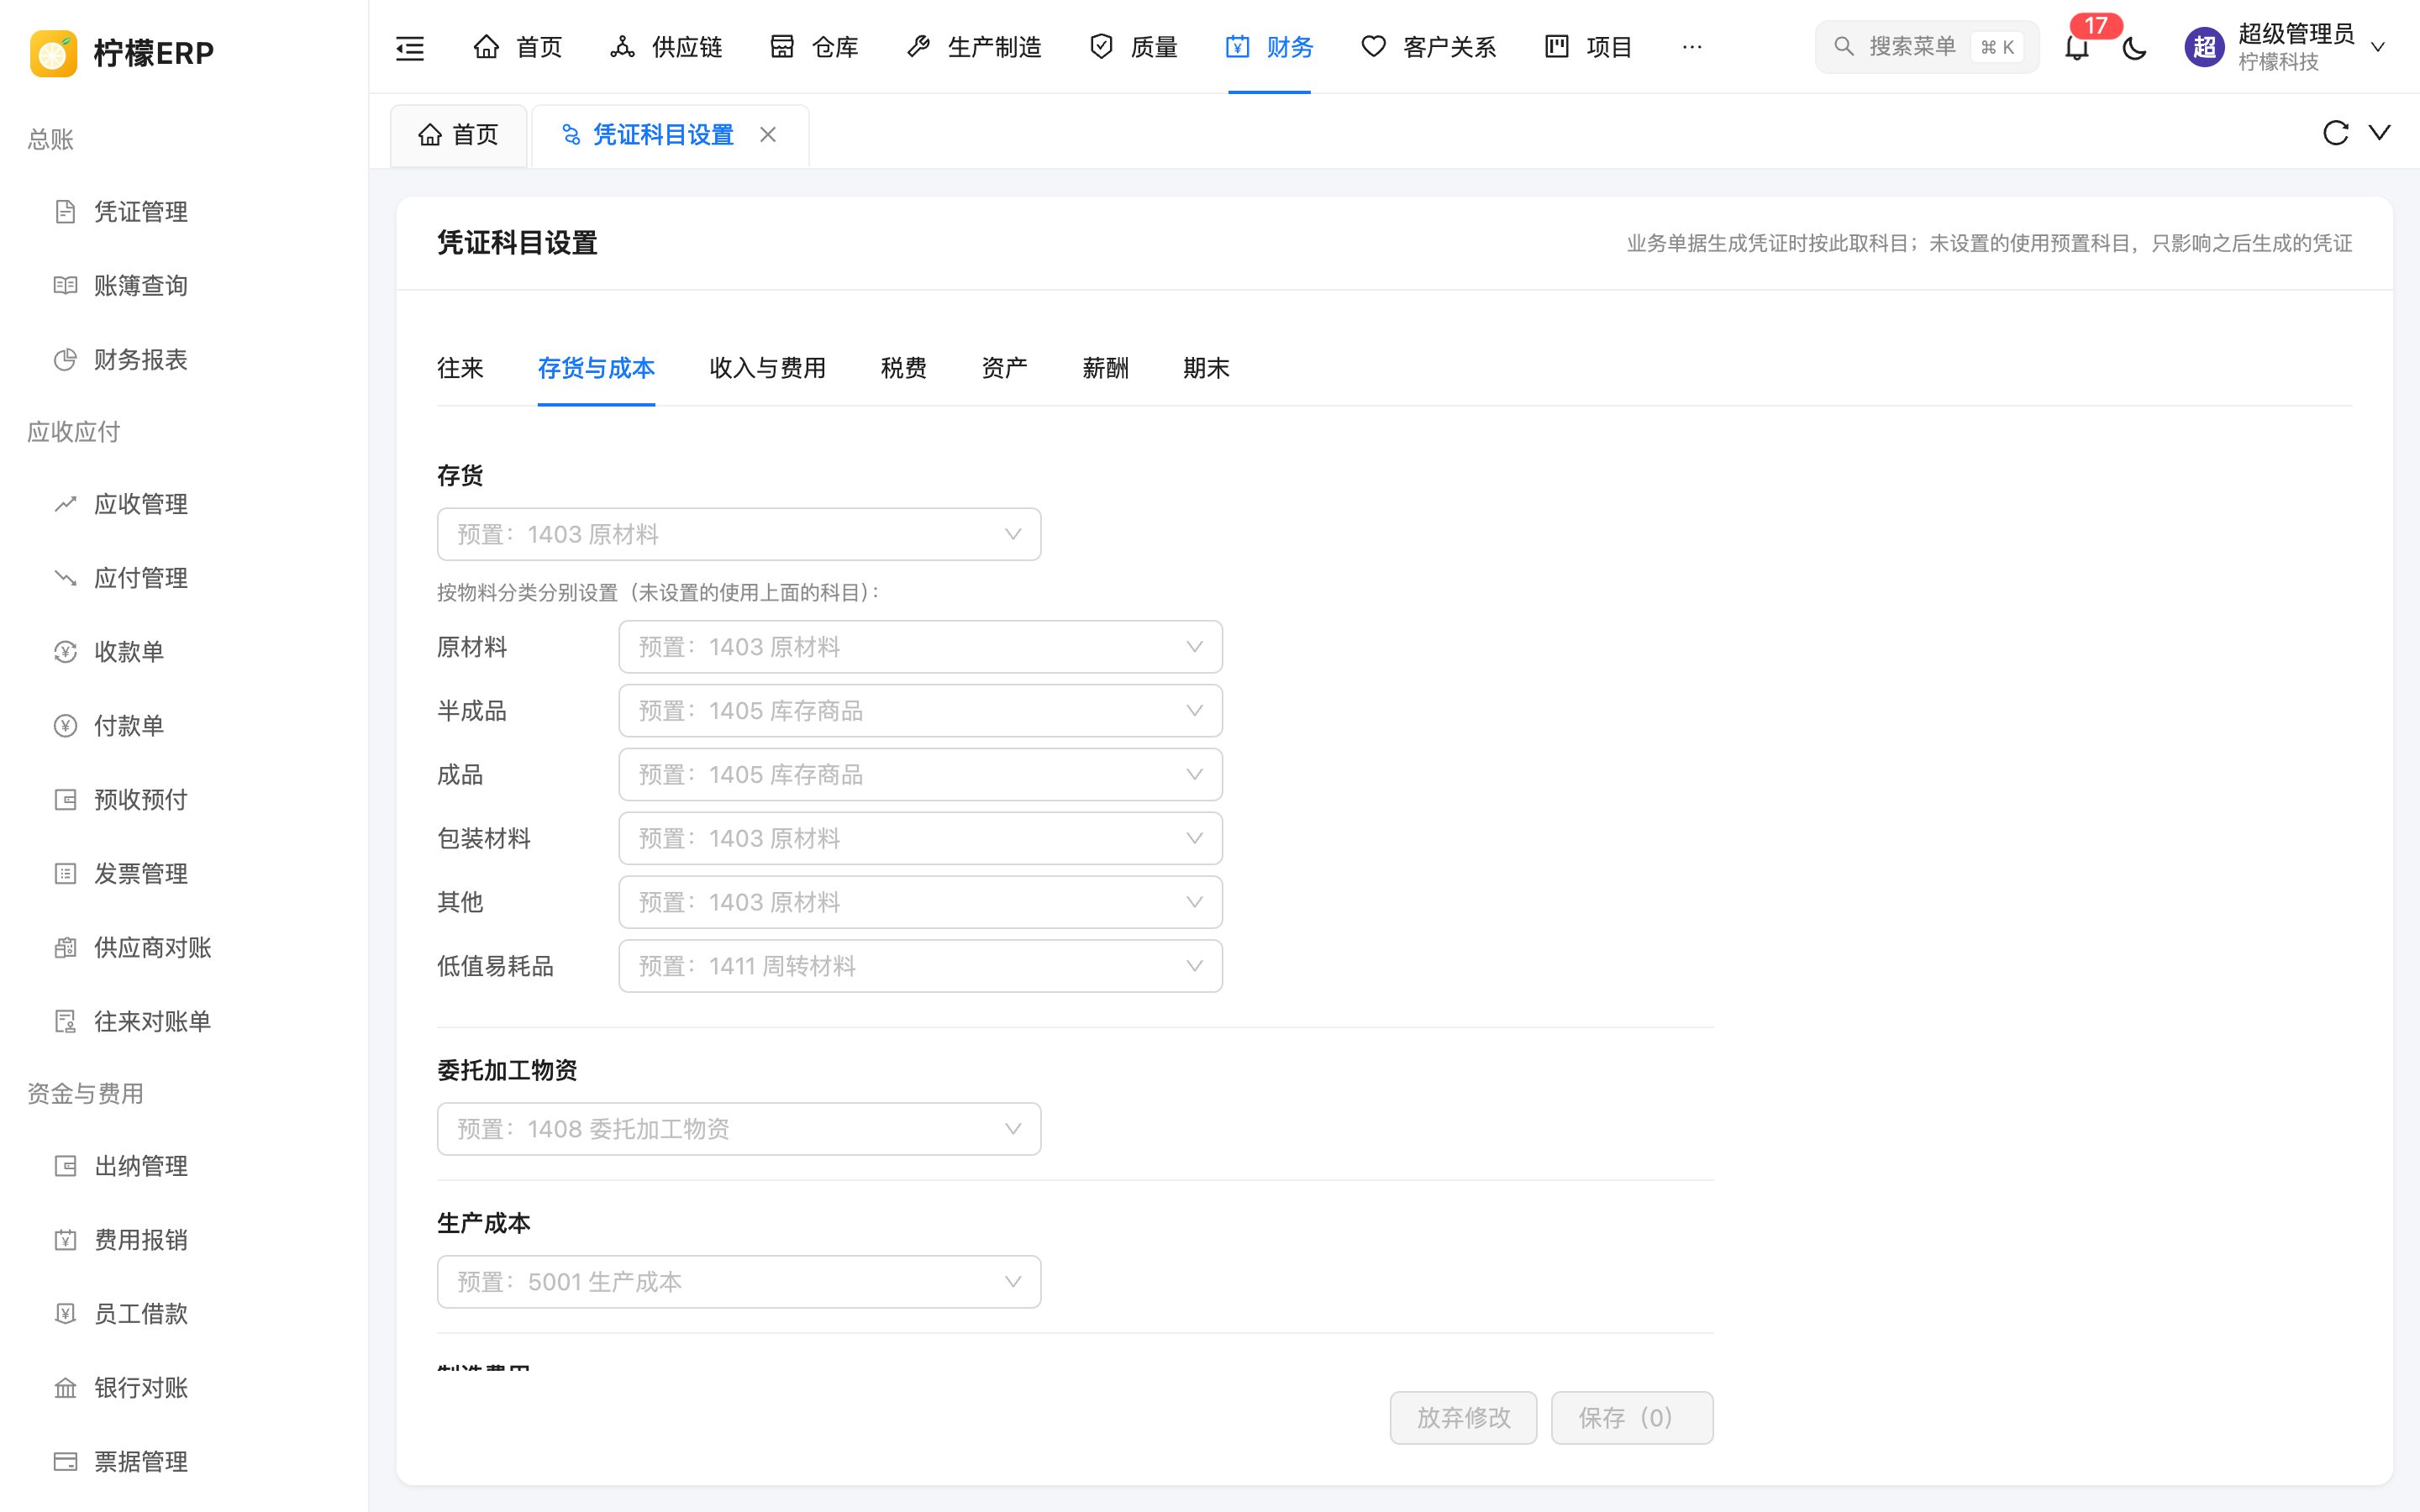Collapse the sidebar with the menu fold icon

click(410, 47)
